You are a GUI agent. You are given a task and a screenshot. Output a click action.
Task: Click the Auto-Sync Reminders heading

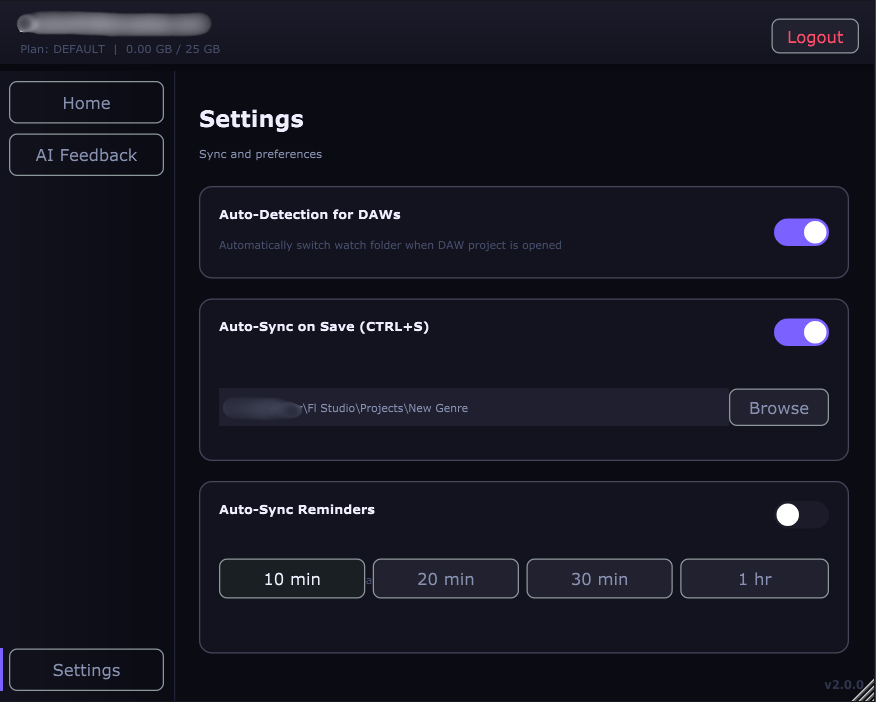pyautogui.click(x=296, y=509)
